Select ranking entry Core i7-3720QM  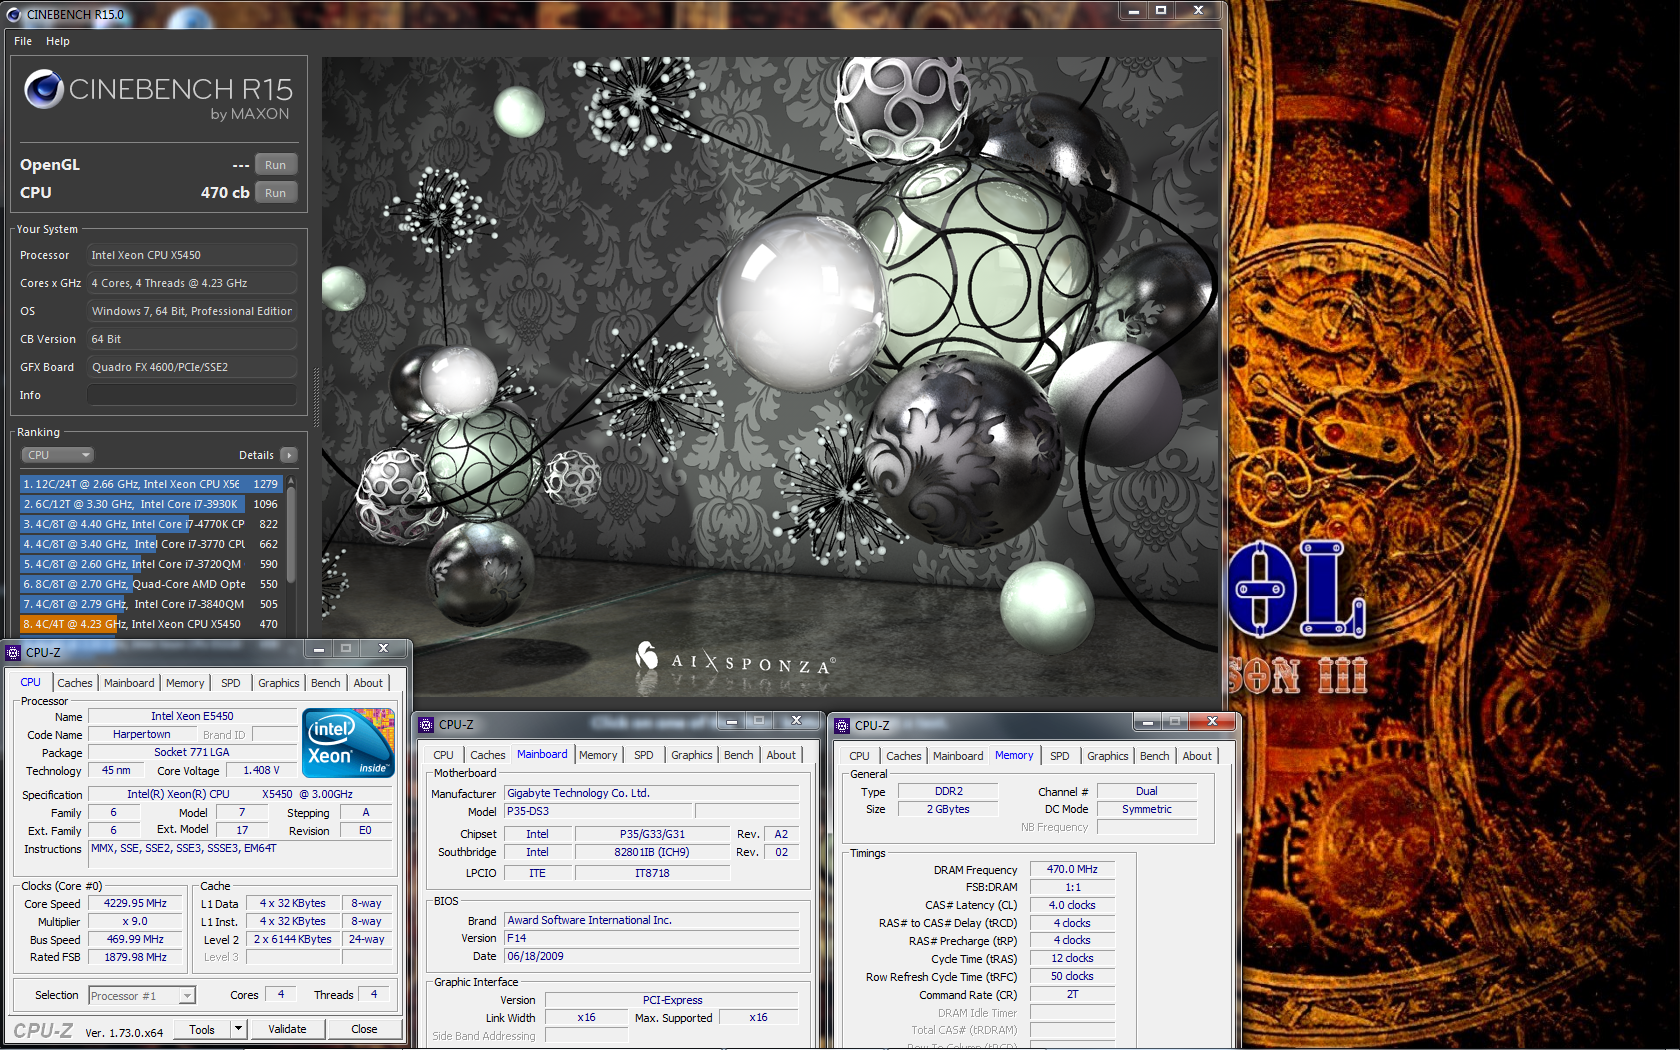(x=151, y=564)
